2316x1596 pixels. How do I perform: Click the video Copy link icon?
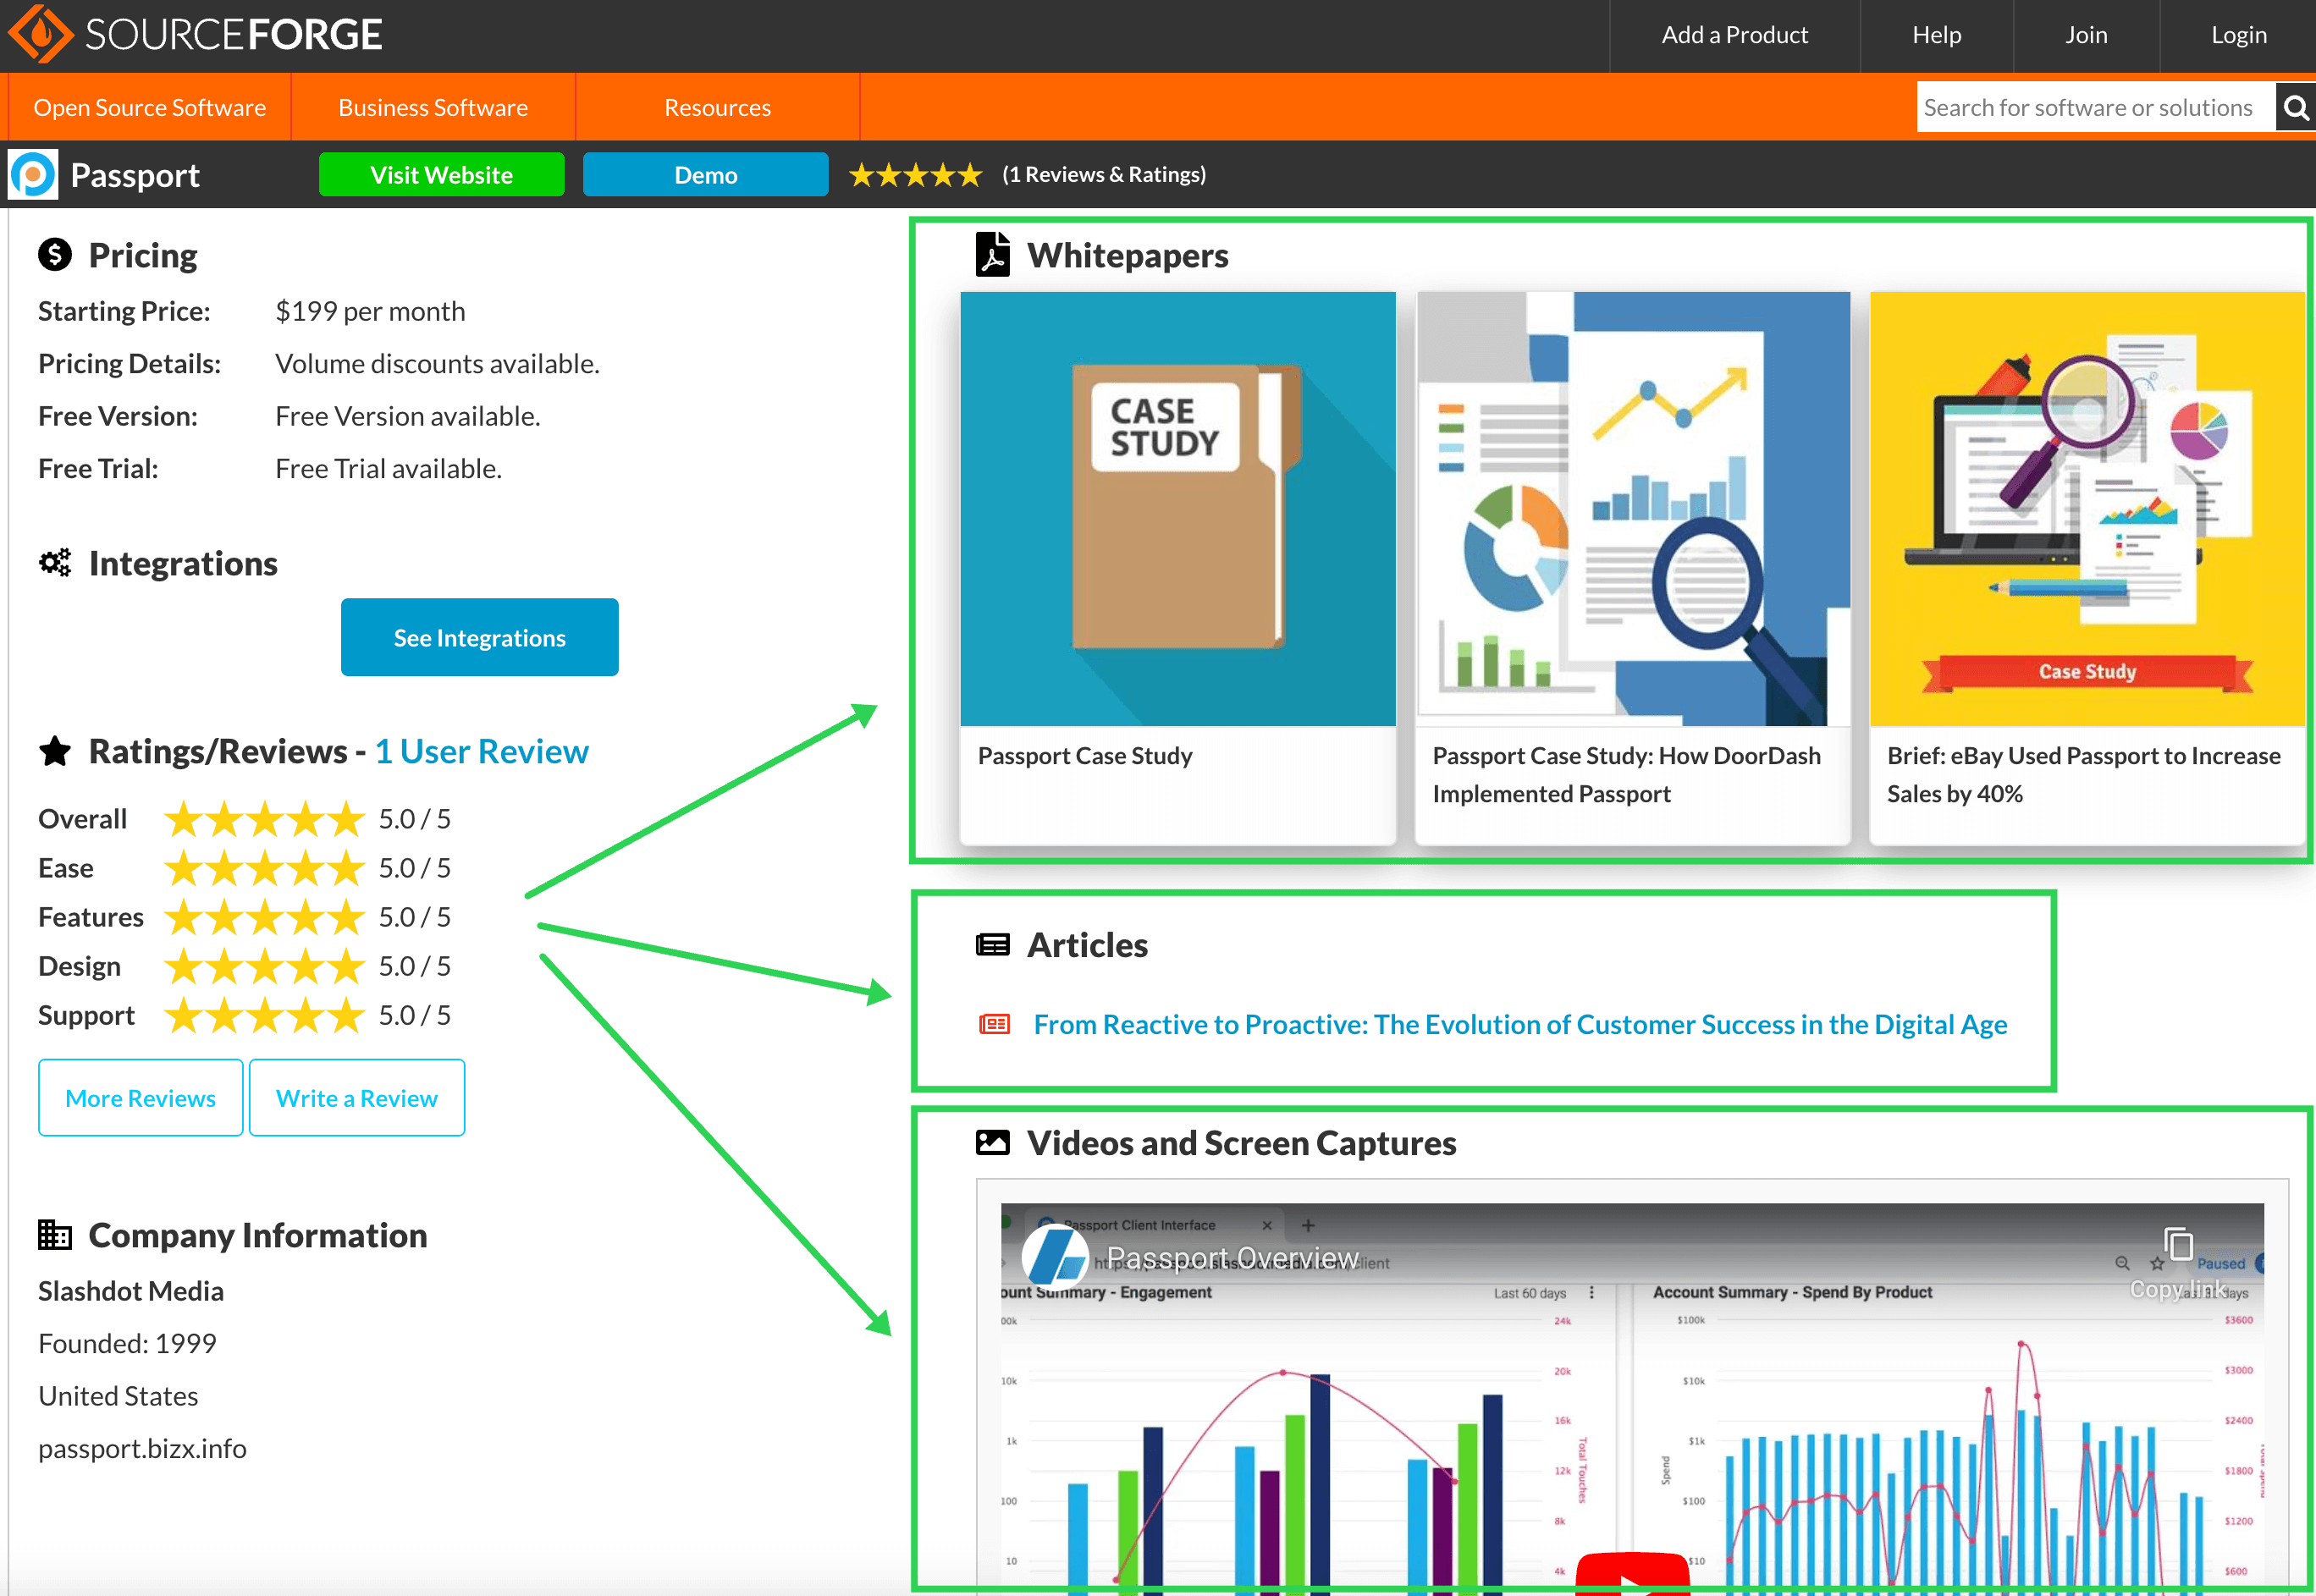tap(2178, 1246)
